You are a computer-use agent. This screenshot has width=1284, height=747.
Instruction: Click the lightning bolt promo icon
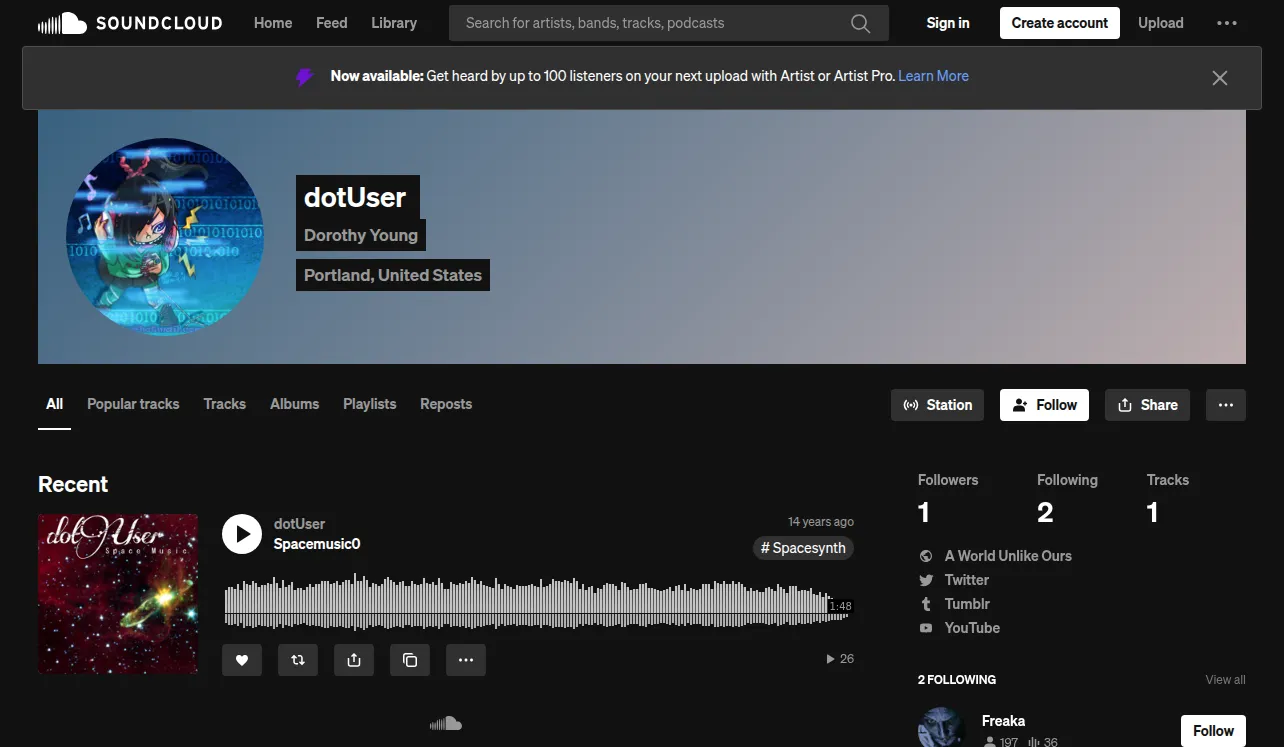(305, 77)
